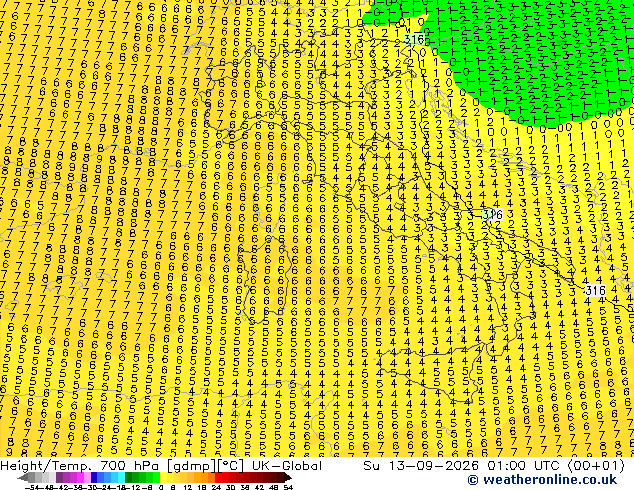Viewport: 634px width, 490px height.
Task: Click the 316 height label at the far right
Action: point(595,290)
